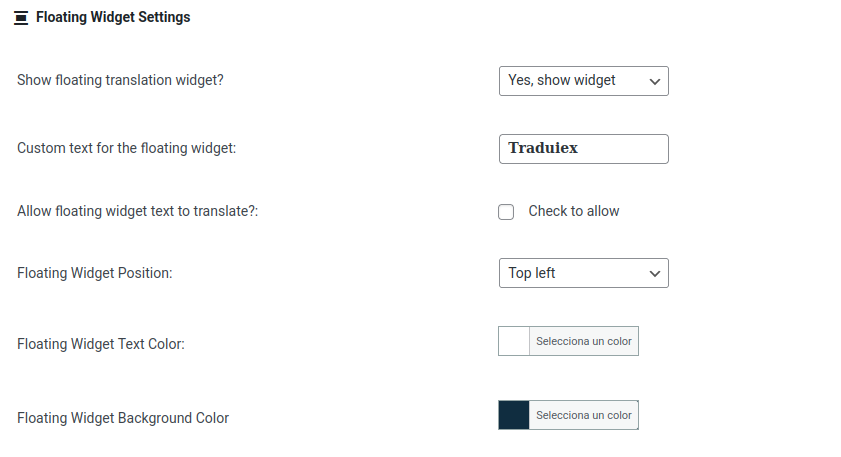This screenshot has height=457, width=841.
Task: Click the 'Check to allow' label
Action: coord(573,211)
